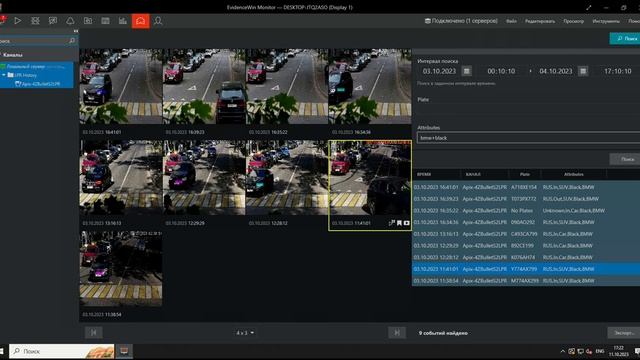Viewport: 640px width, 360px height.
Task: Sort results by Plate column header
Action: point(524,174)
